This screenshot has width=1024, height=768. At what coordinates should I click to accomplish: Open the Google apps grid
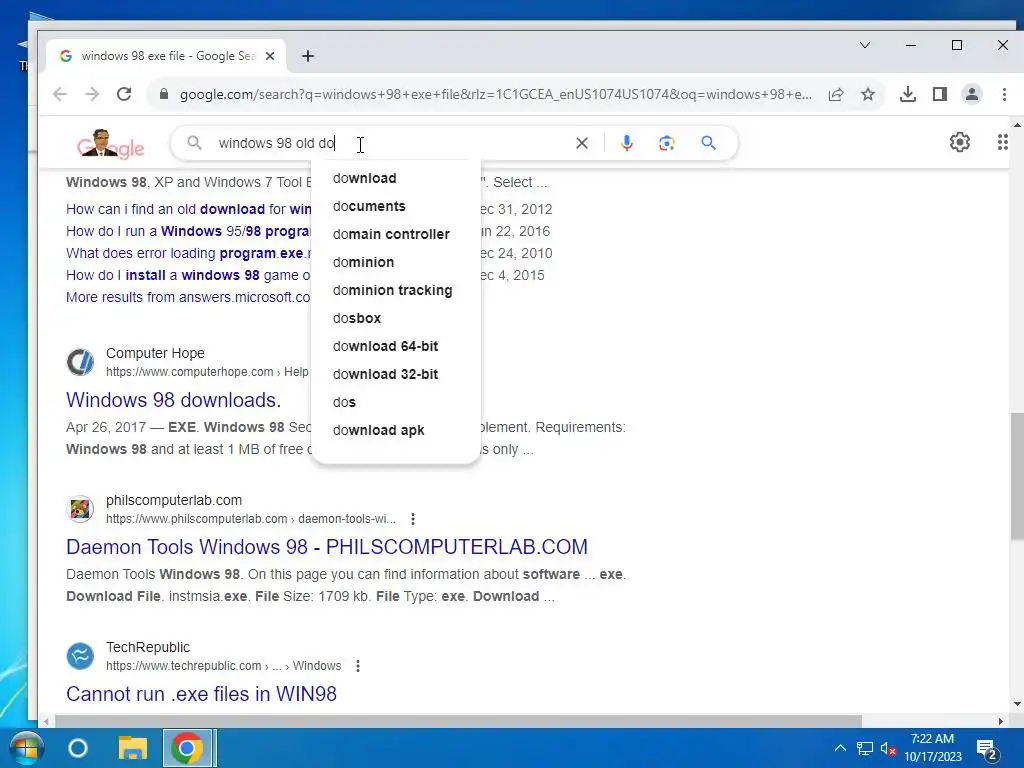[x=1003, y=142]
